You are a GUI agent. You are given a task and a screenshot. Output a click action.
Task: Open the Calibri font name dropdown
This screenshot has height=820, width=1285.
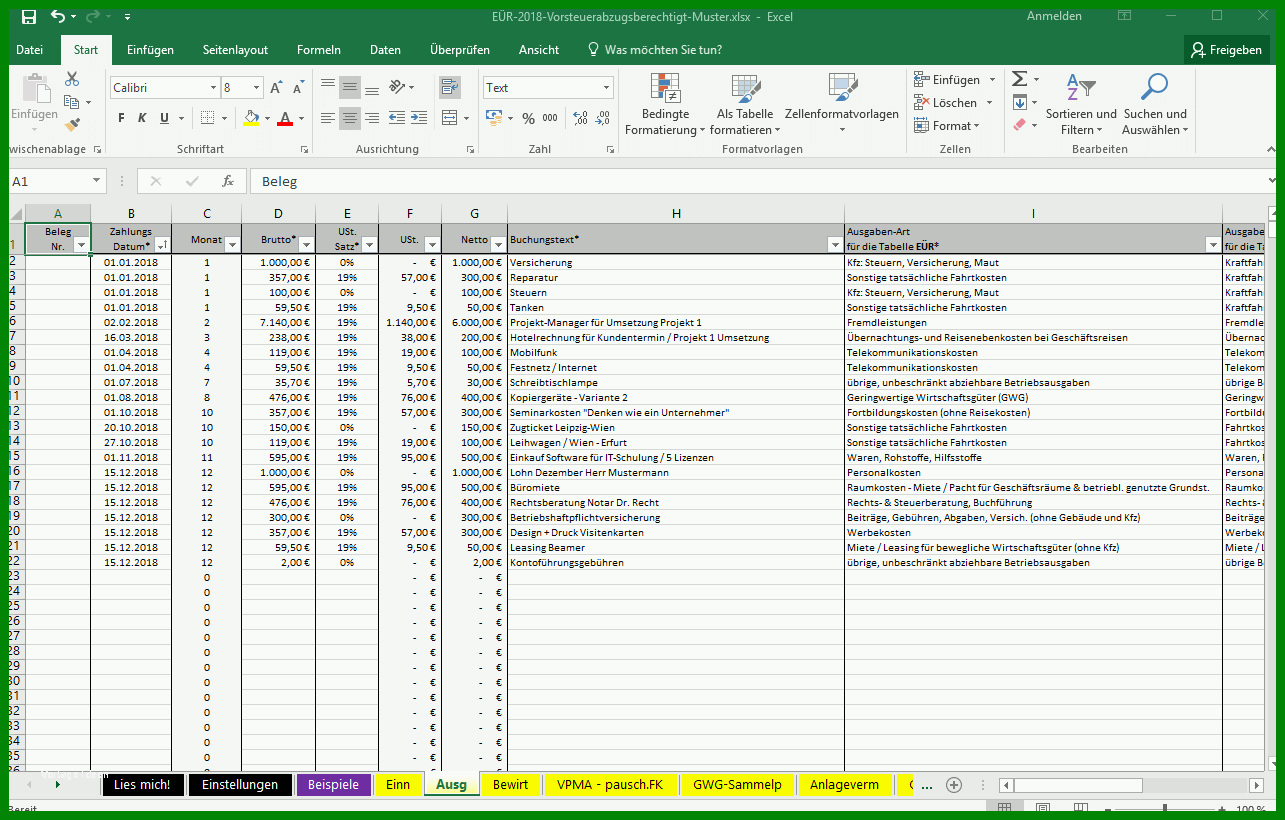coord(213,88)
